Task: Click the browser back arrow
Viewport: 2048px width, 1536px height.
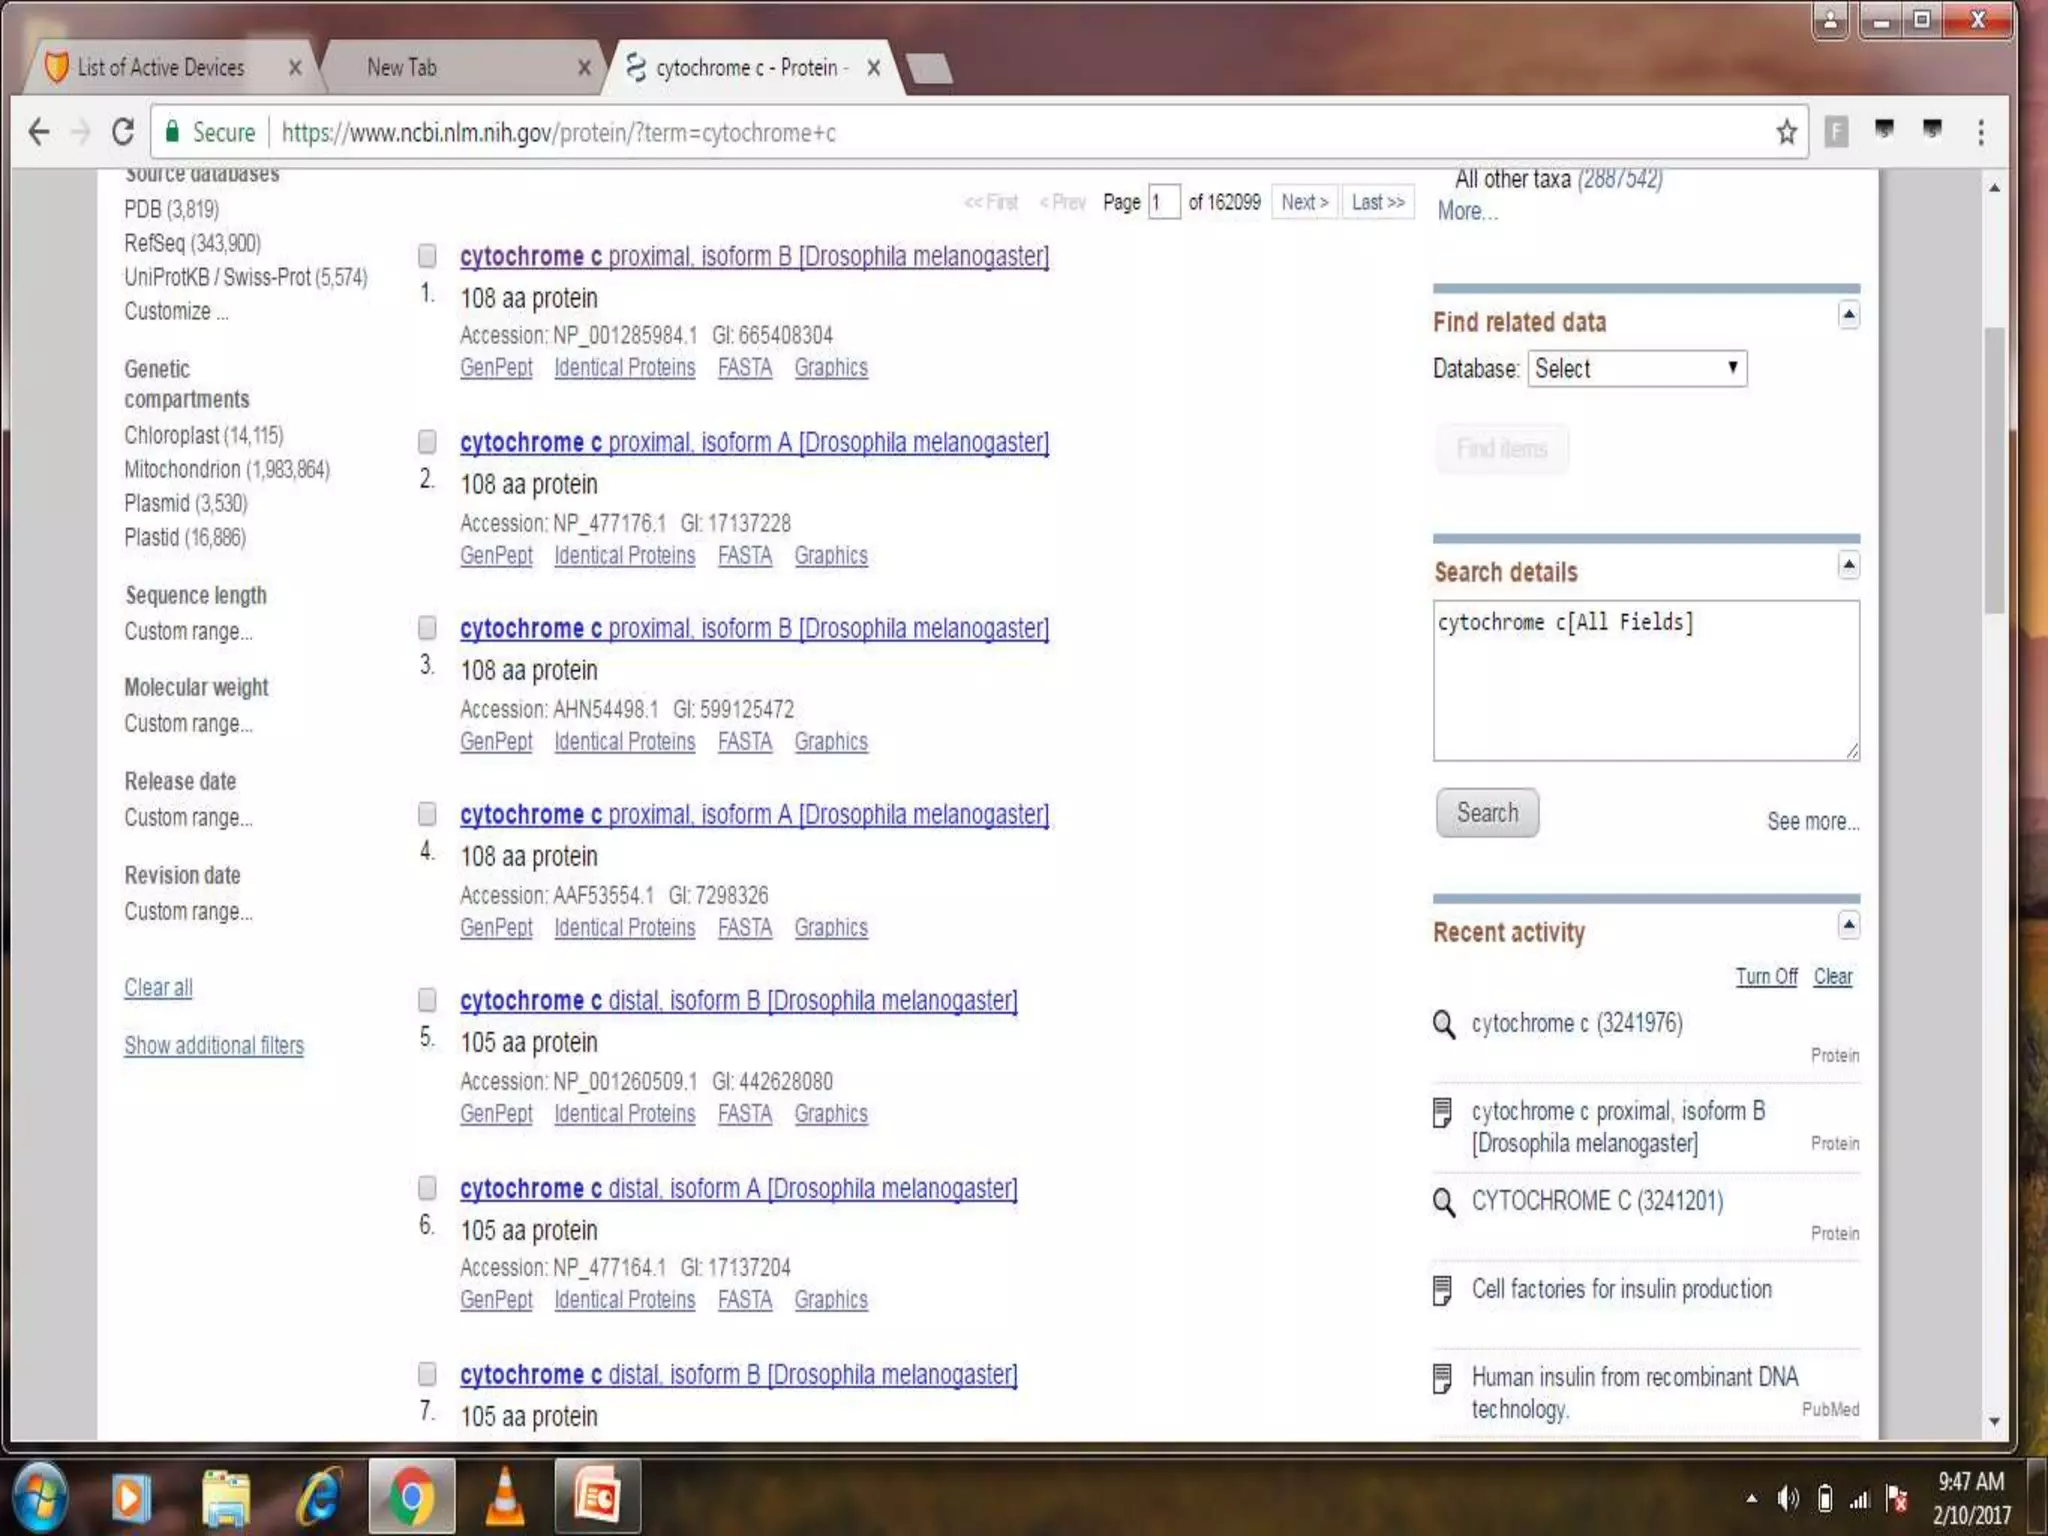Action: pyautogui.click(x=38, y=132)
